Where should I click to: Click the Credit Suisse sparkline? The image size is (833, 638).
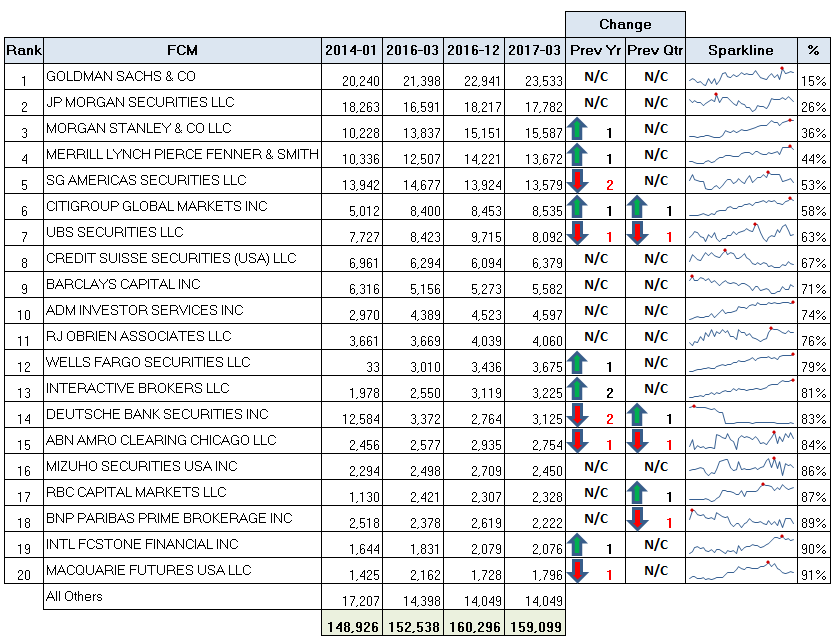click(x=742, y=259)
